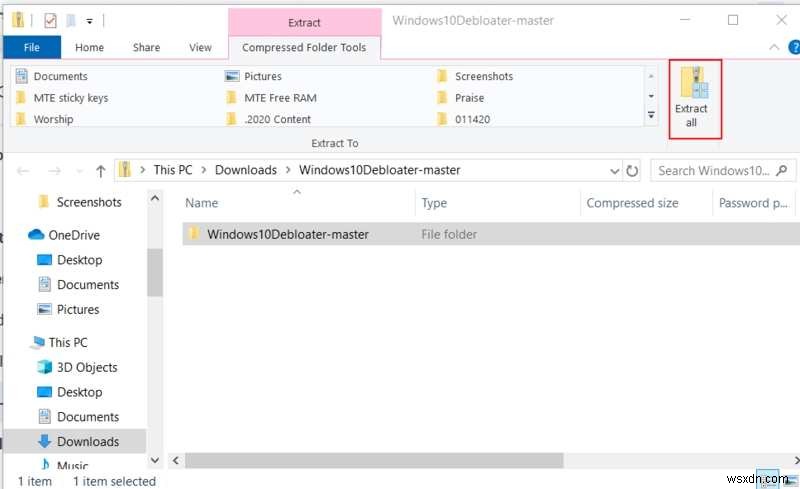Screen dimensions: 800x489
Task: Choose Screenshots in the Extract To gallery
Action: [x=475, y=76]
